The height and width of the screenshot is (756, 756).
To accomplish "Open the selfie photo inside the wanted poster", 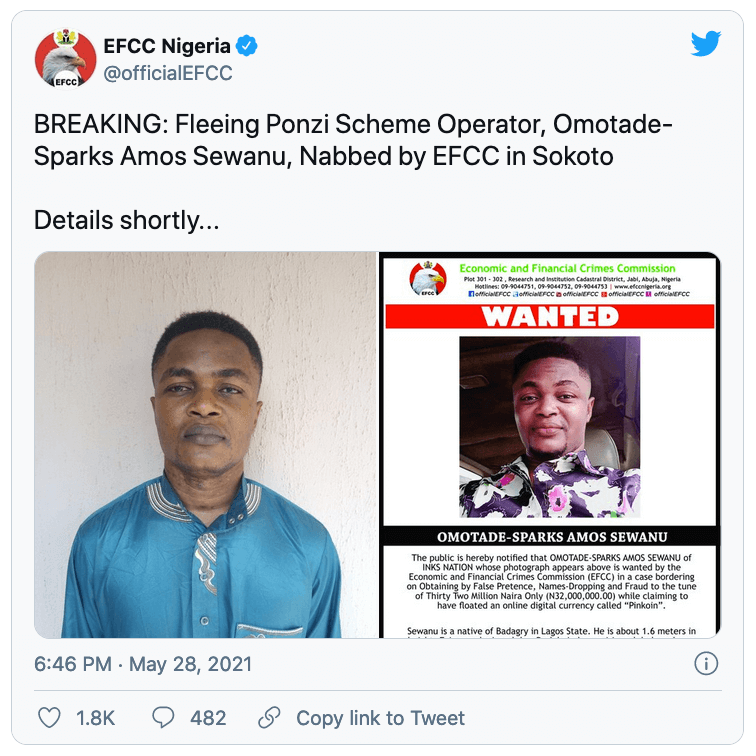I will click(549, 426).
